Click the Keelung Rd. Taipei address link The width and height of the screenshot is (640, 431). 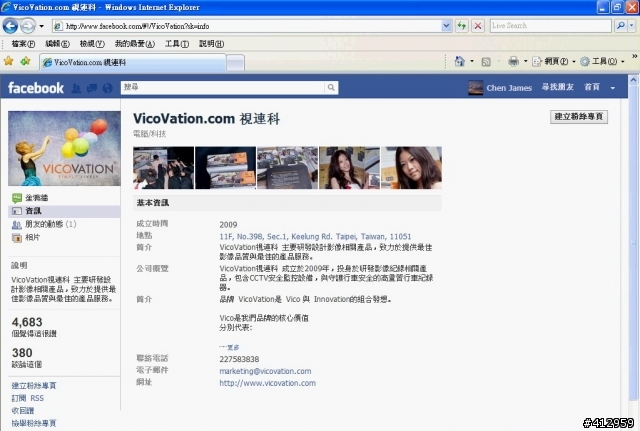coord(315,236)
